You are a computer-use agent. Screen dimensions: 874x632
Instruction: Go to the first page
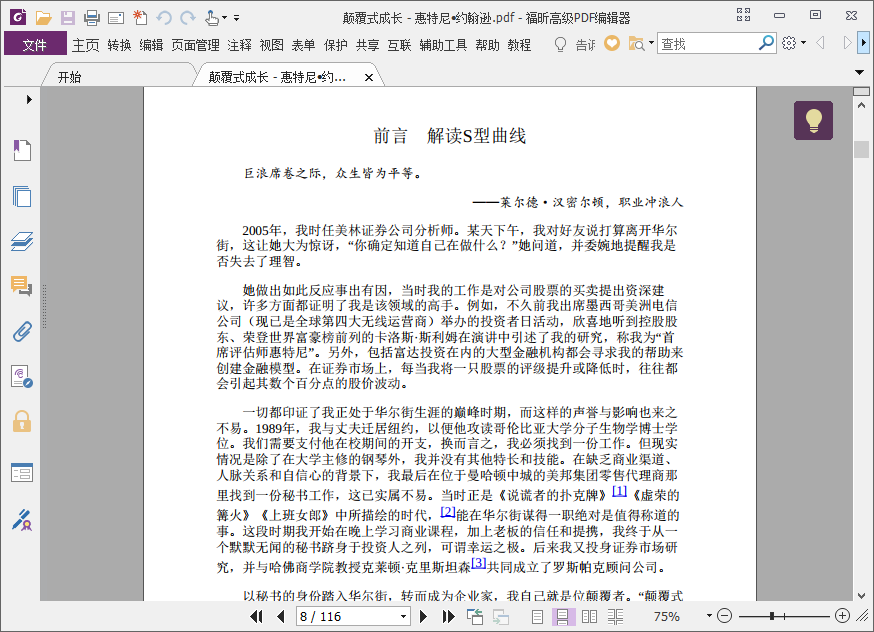point(256,616)
